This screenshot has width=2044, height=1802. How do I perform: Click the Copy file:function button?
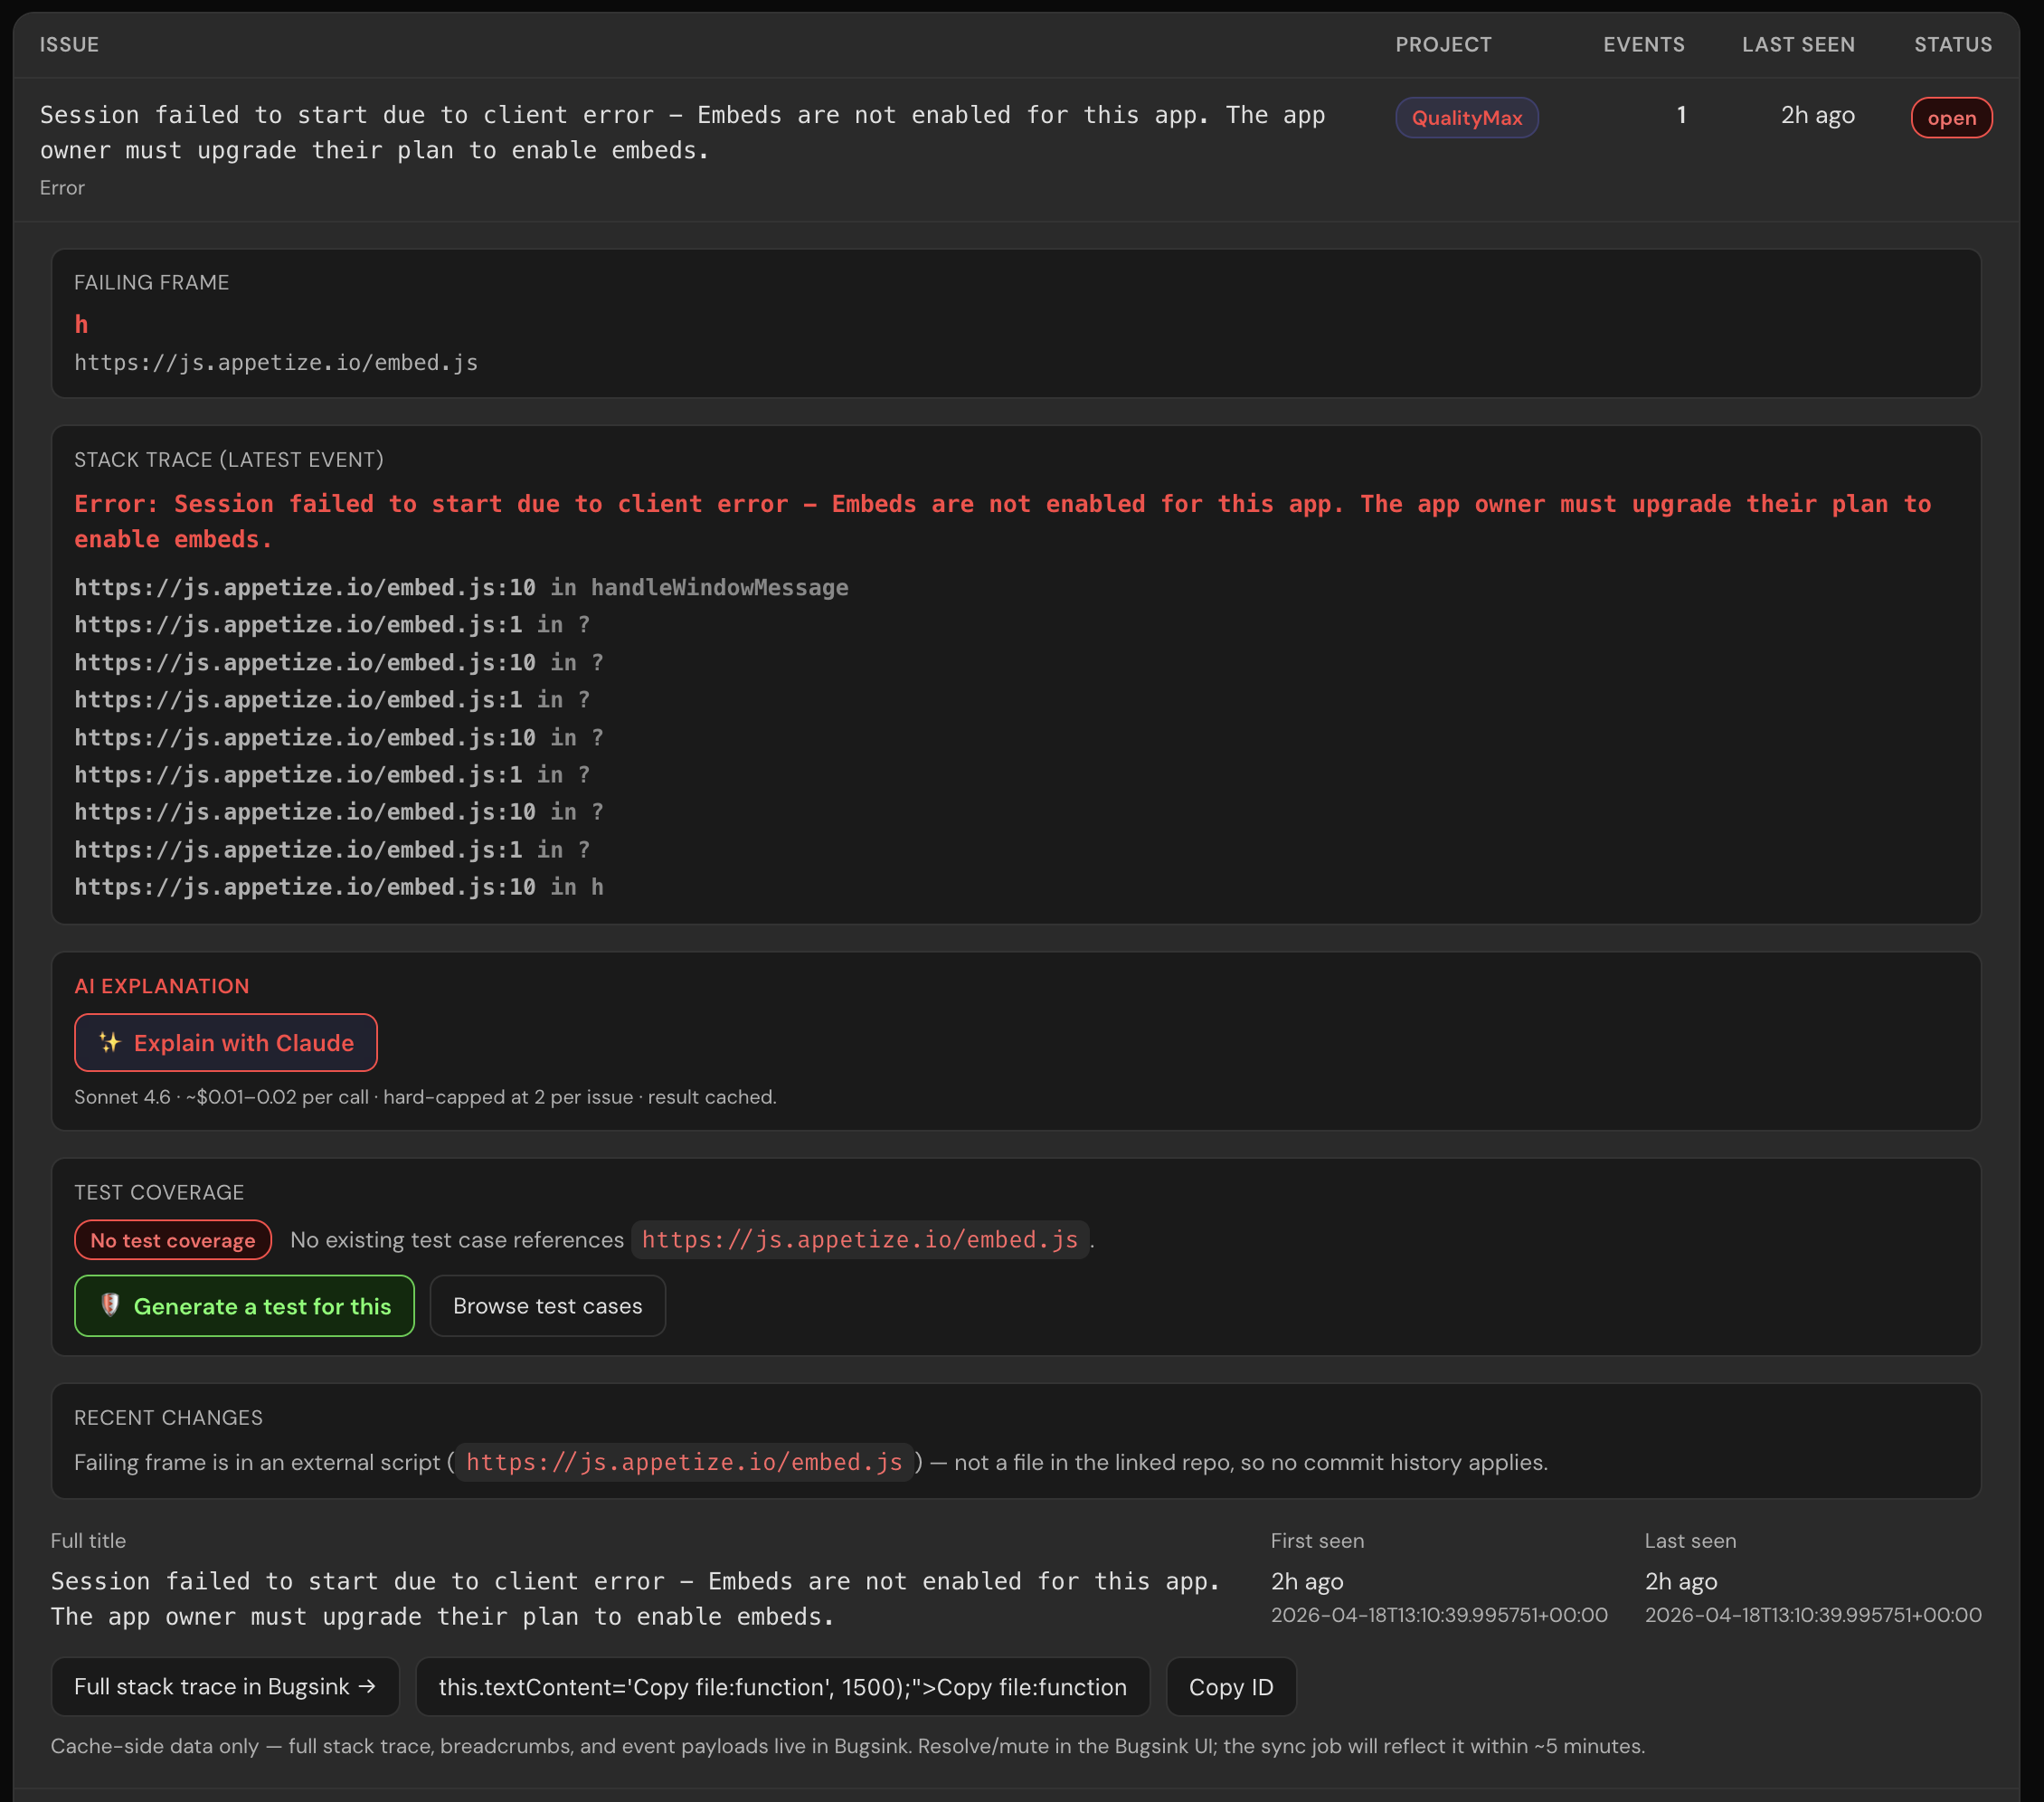coord(783,1687)
